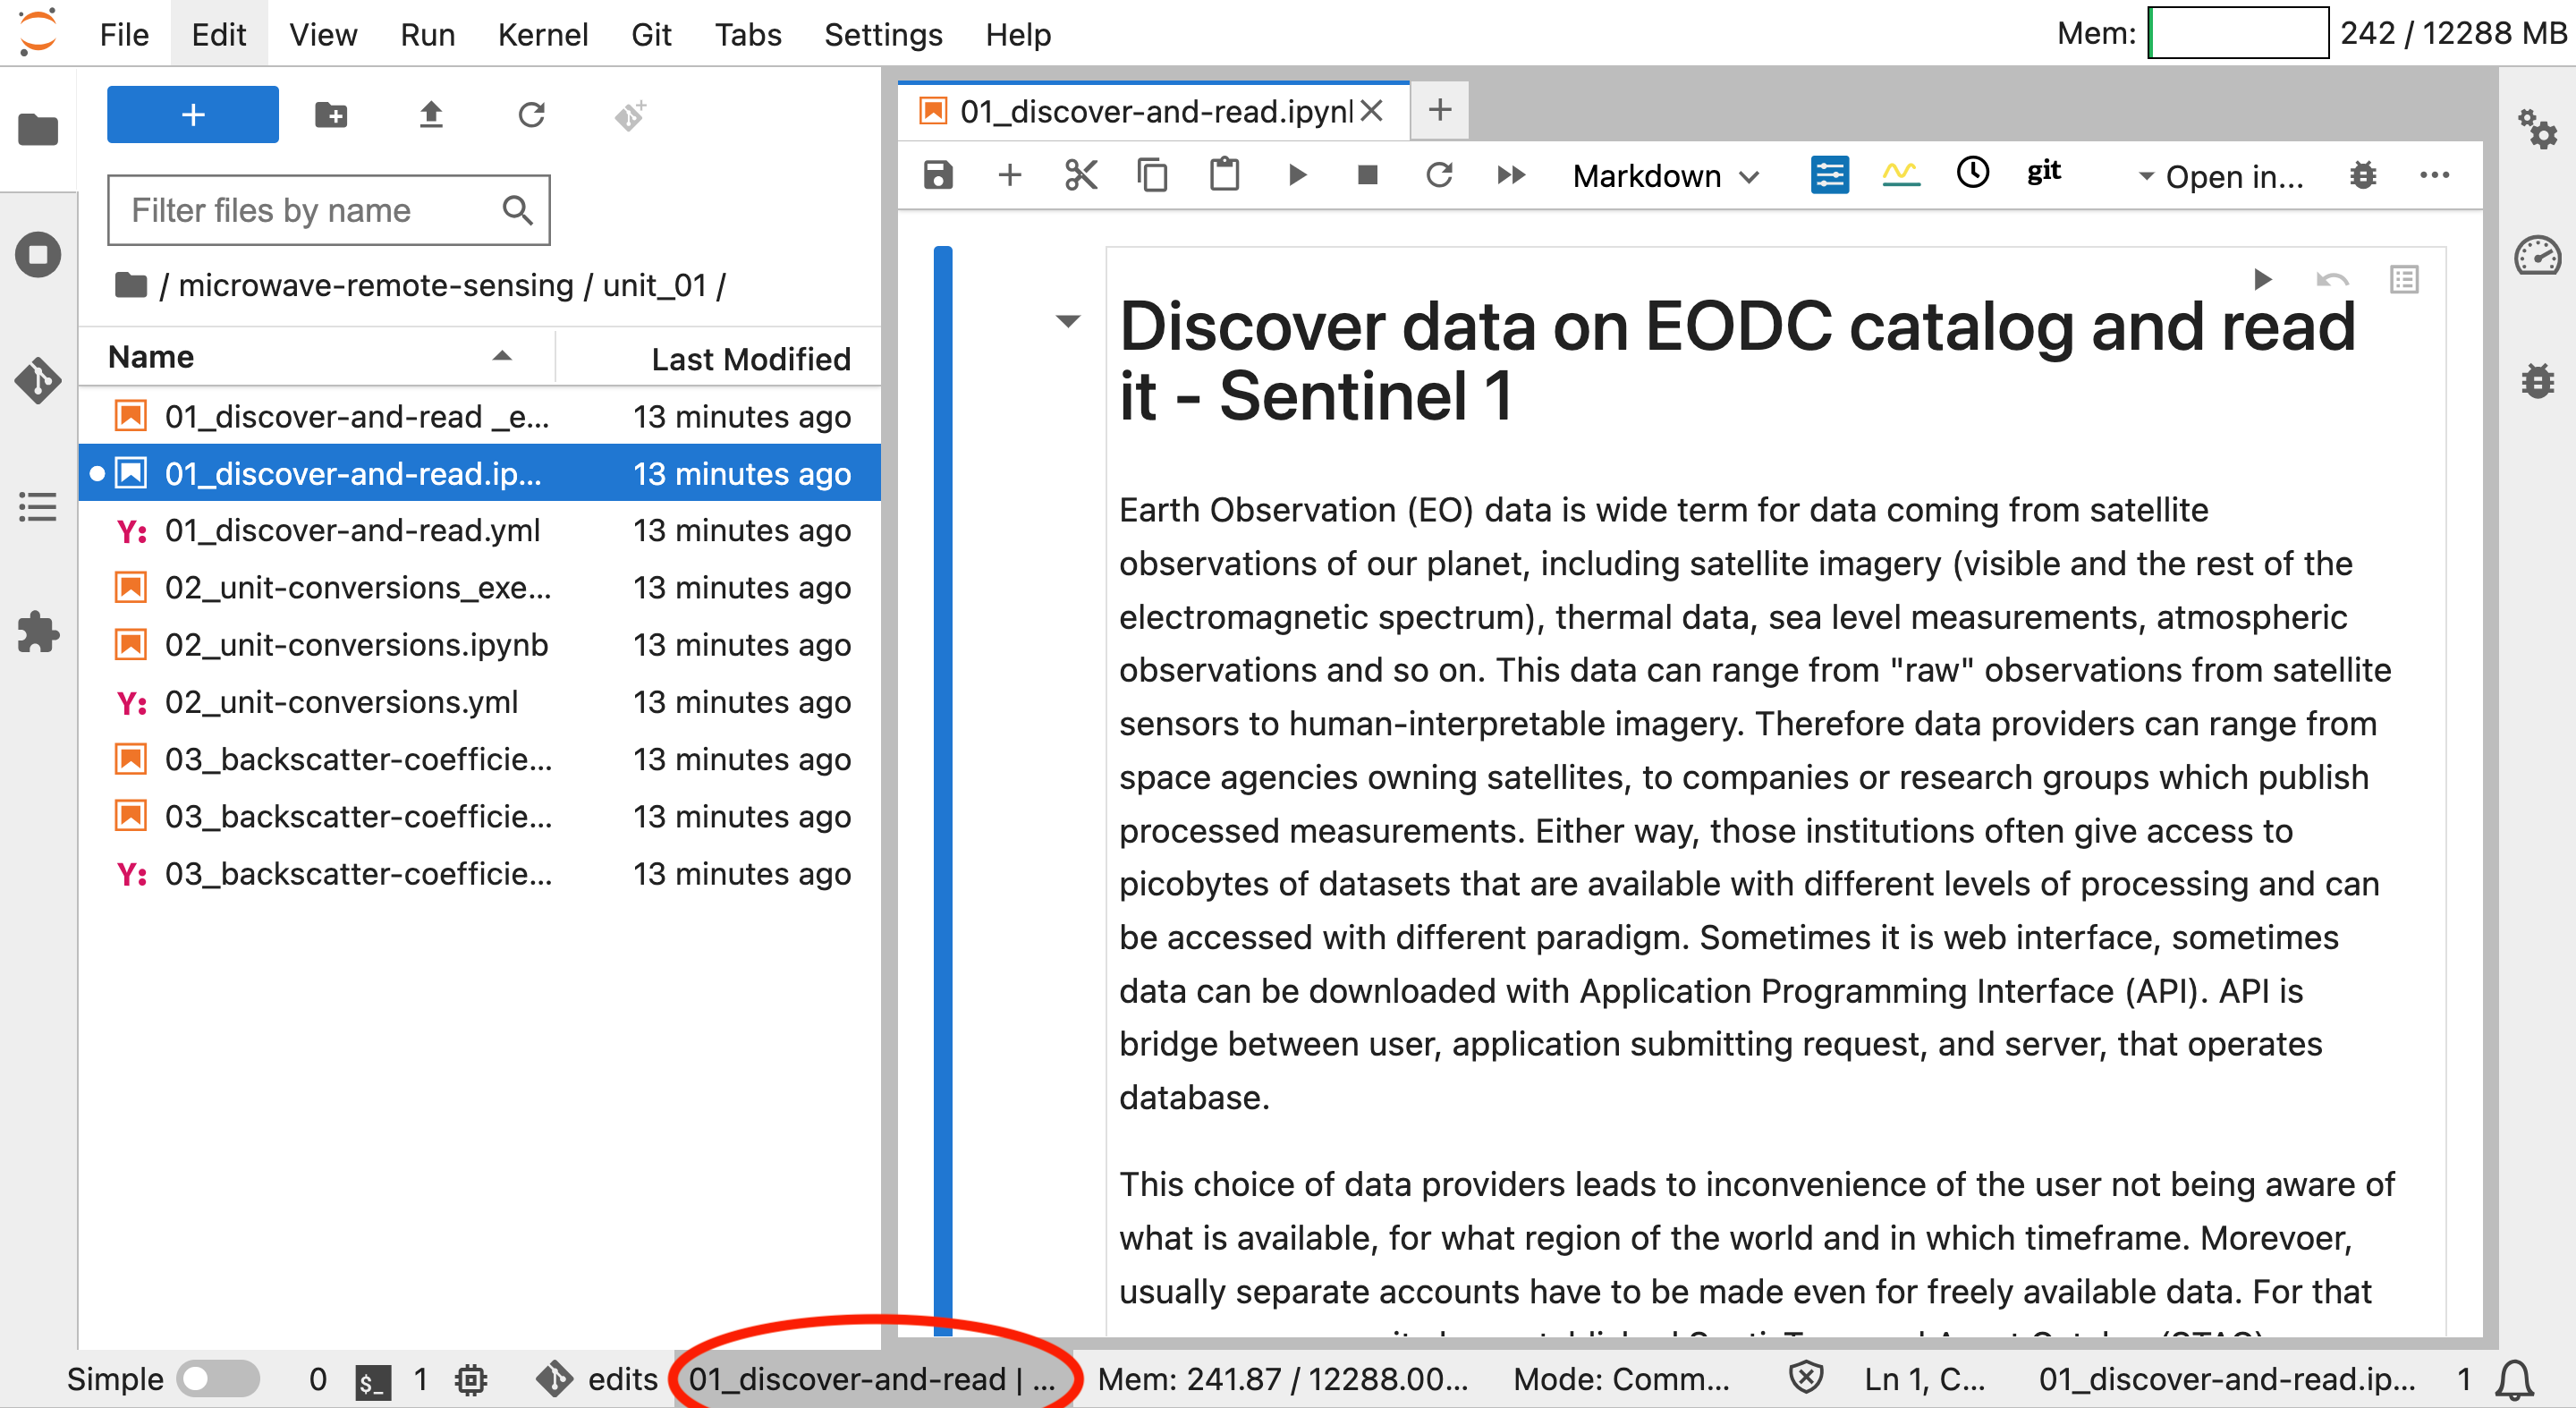Expand the Open in... dropdown
This screenshot has width=2576, height=1408.
[x=2221, y=177]
